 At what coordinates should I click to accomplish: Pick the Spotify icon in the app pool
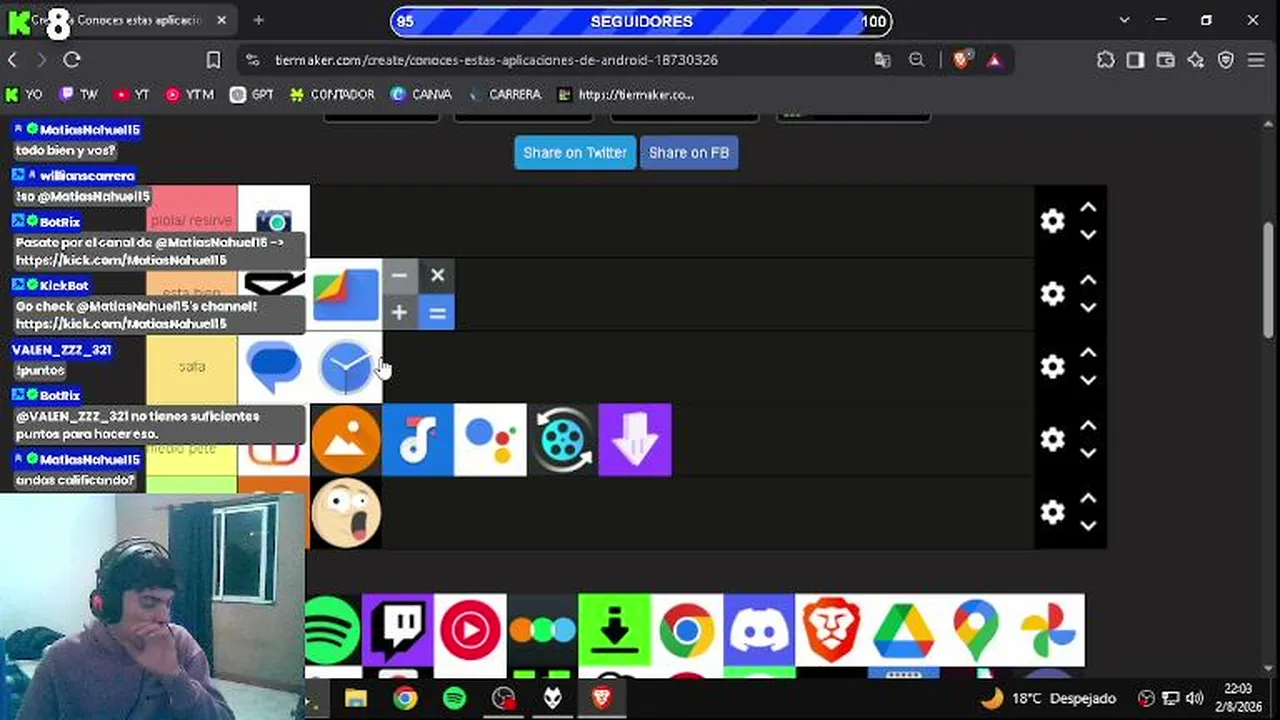click(x=333, y=630)
